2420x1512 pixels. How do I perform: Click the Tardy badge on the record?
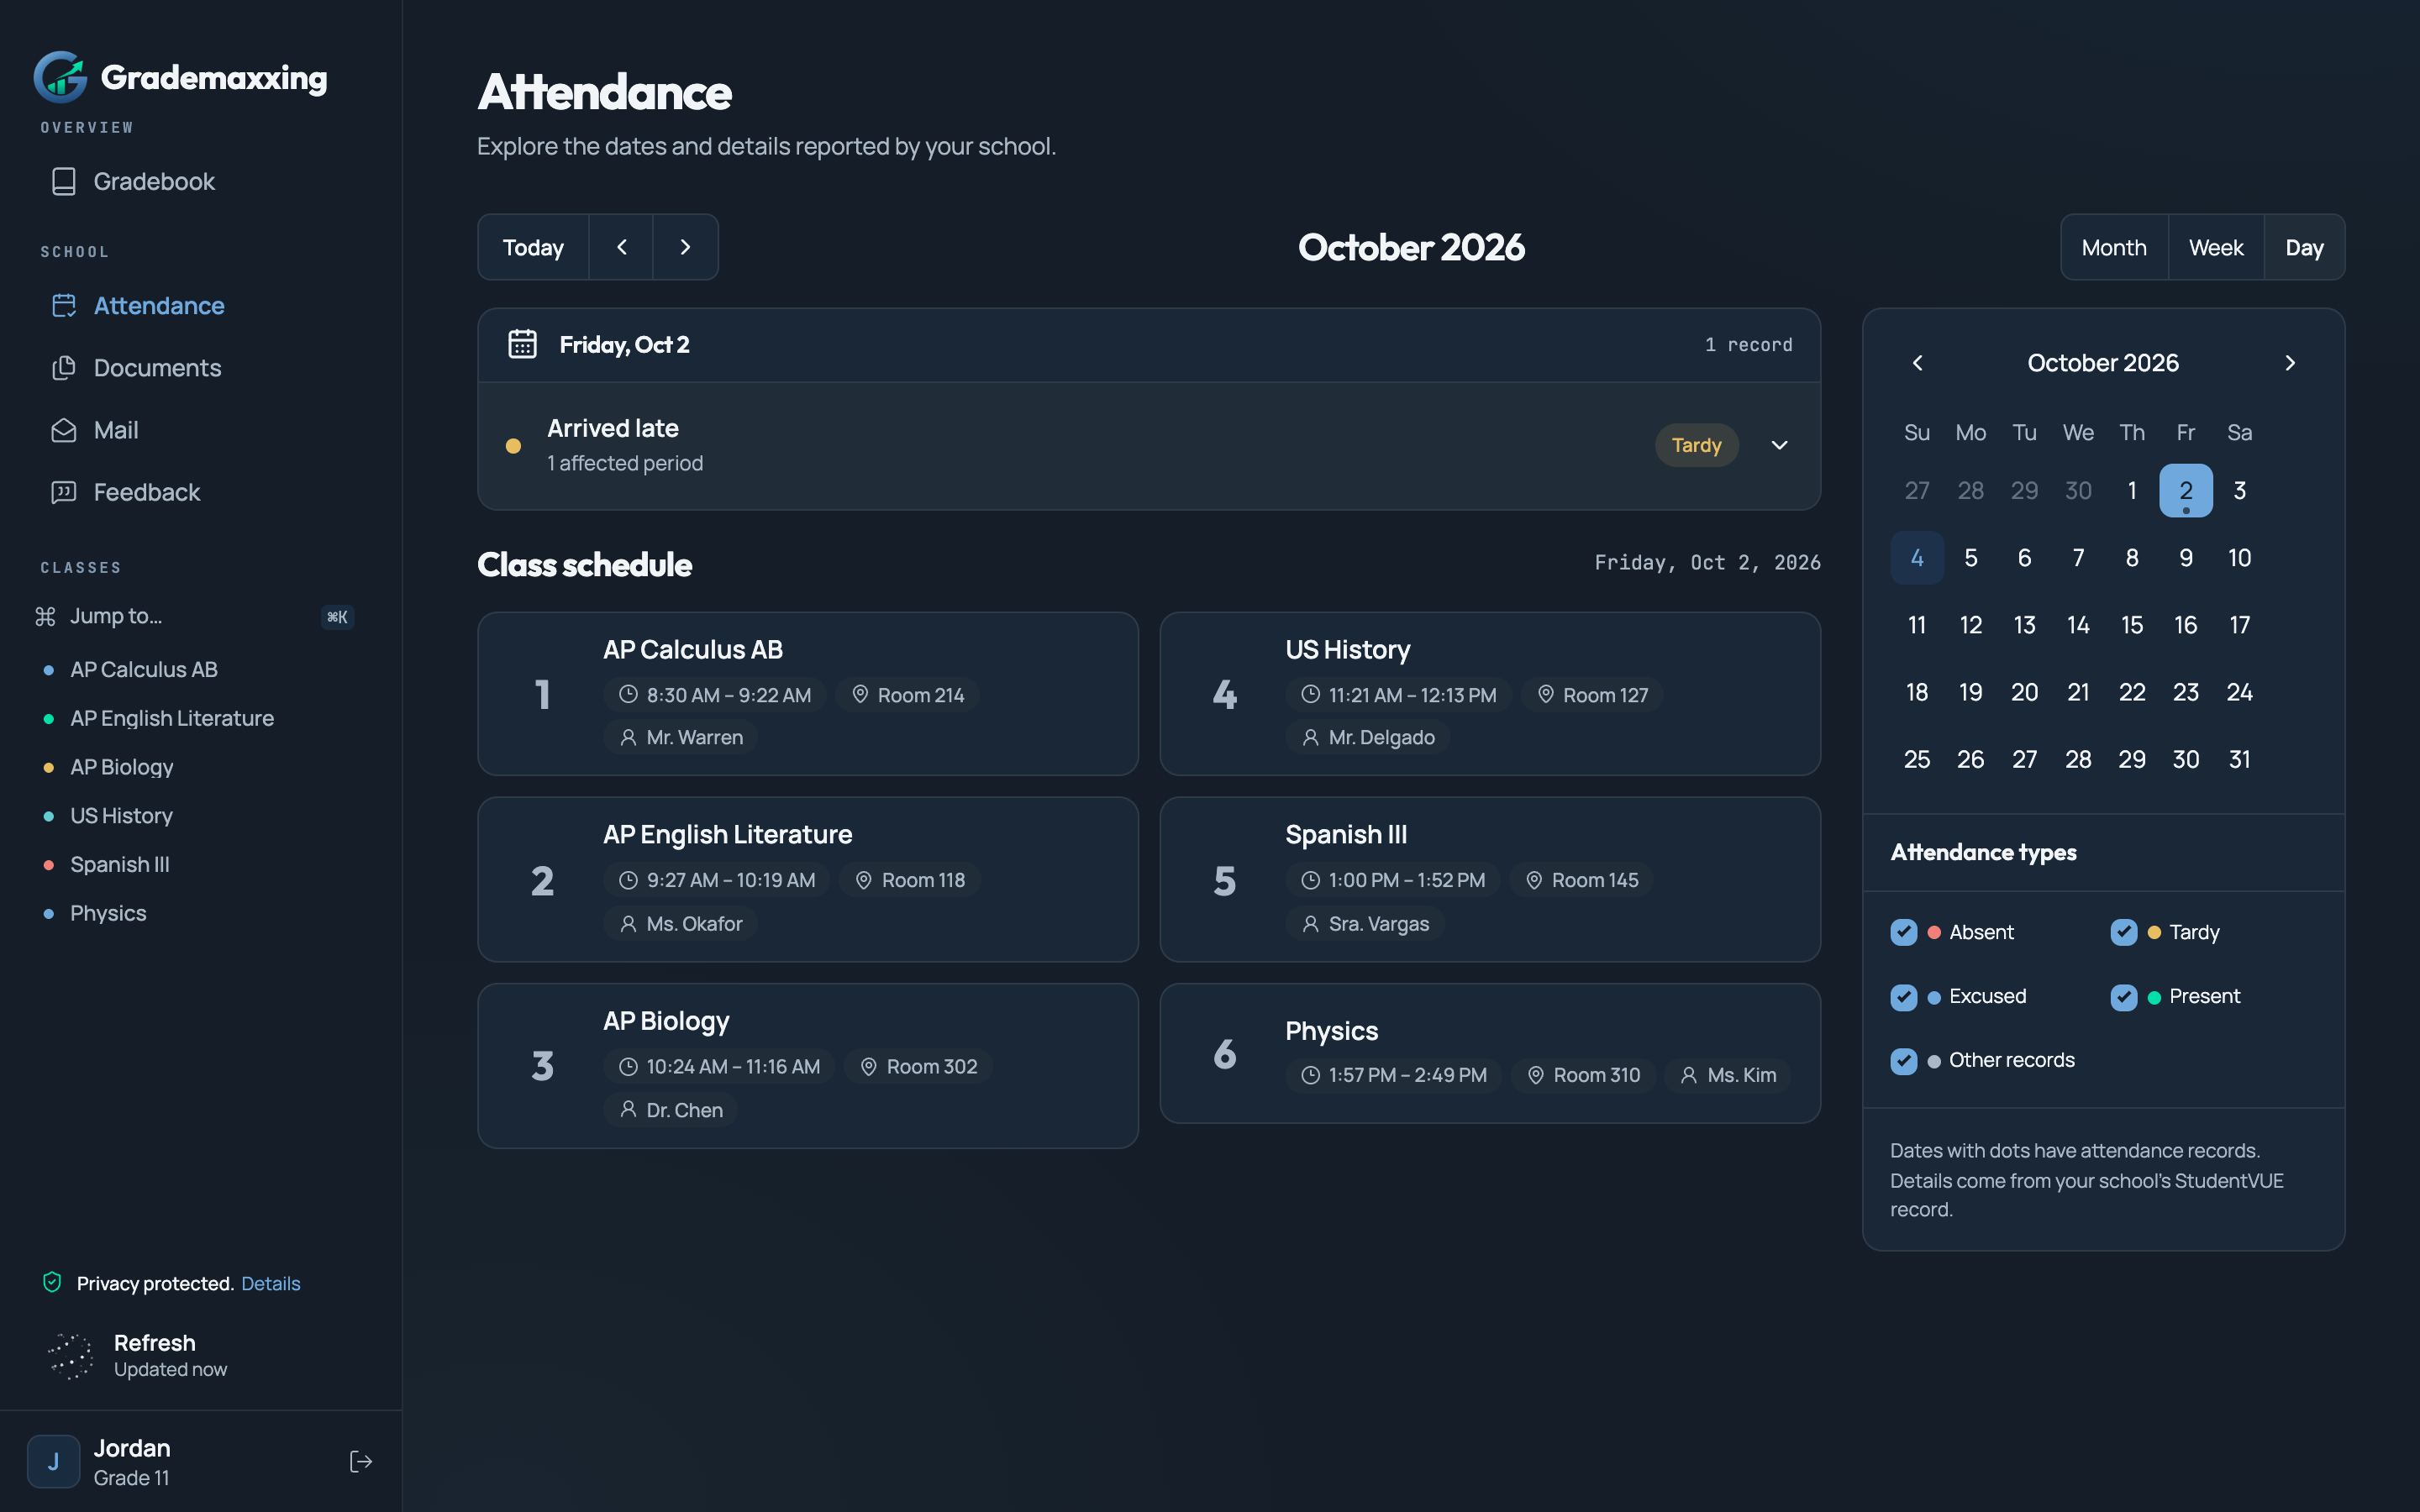pos(1696,445)
